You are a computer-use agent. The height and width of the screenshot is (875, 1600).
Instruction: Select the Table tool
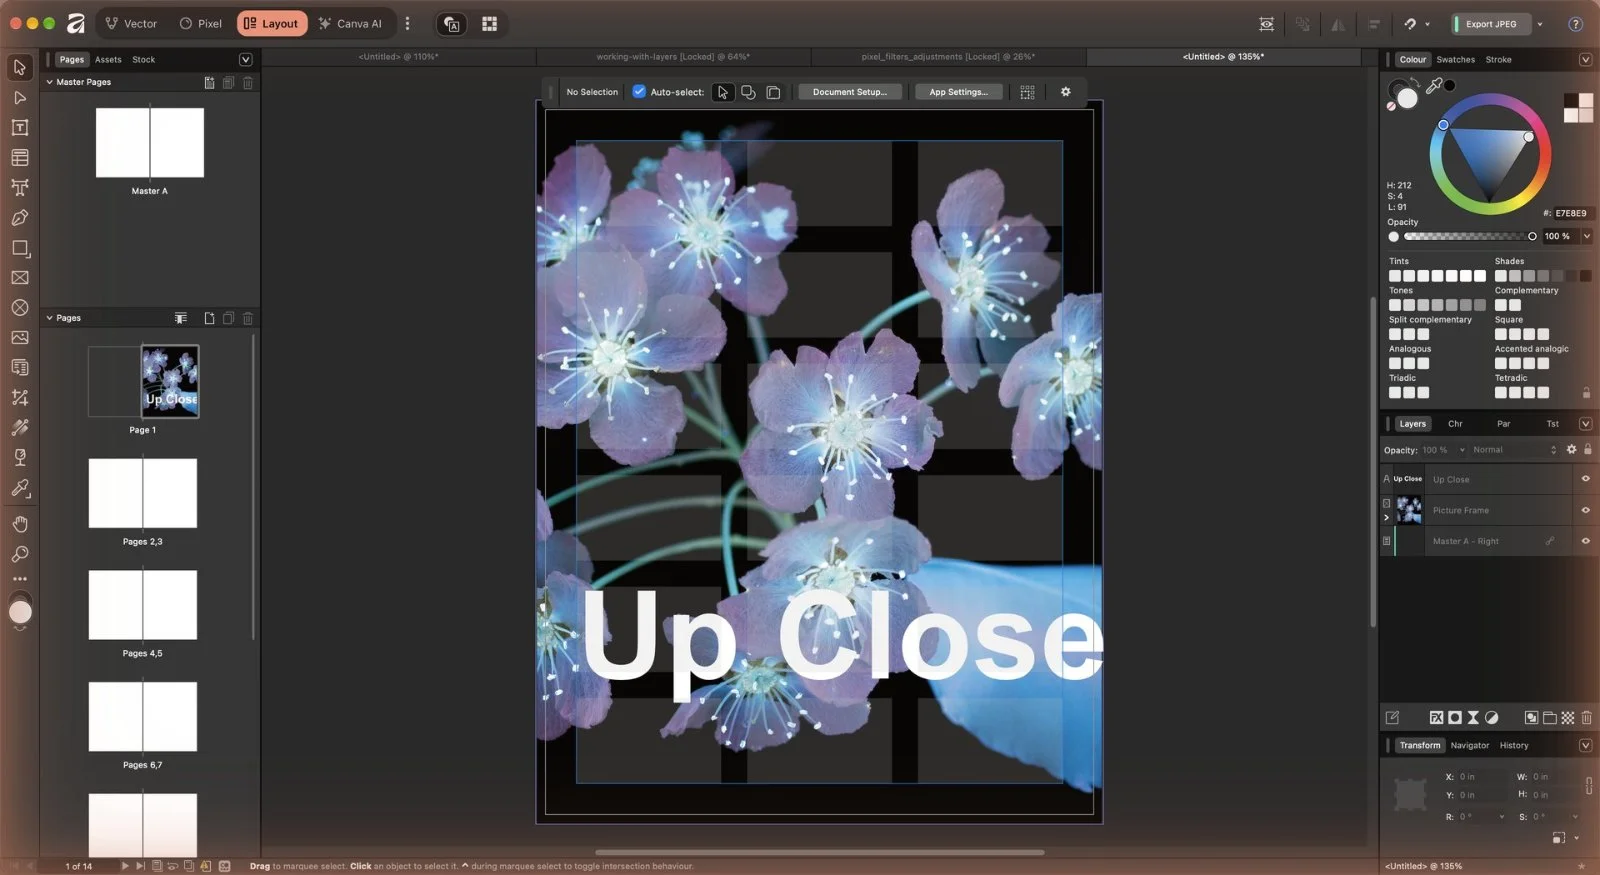(x=19, y=158)
